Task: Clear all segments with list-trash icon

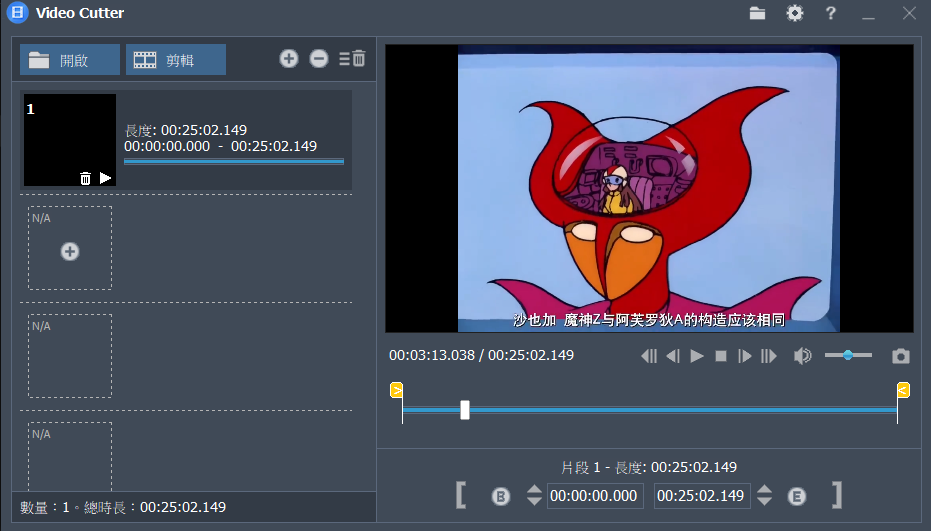Action: (352, 59)
